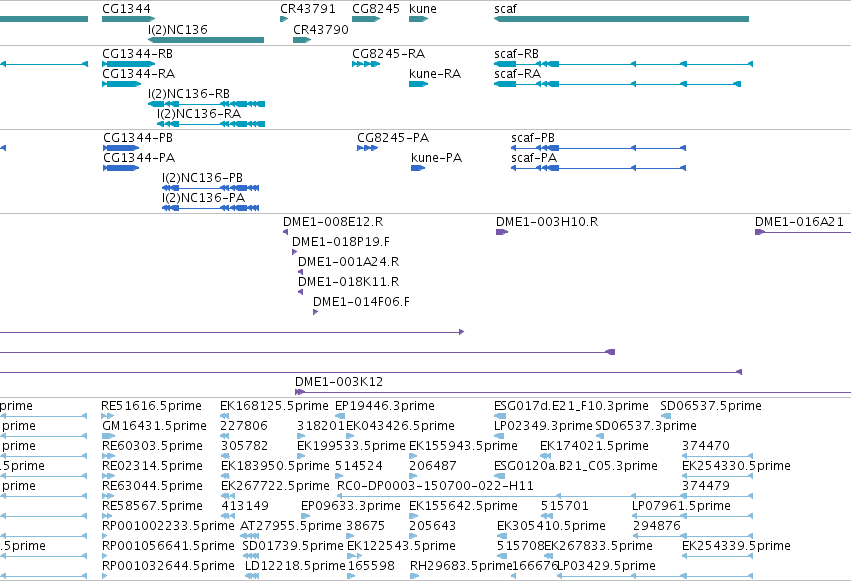The height and width of the screenshot is (581, 851).
Task: Select the LP07961.5prime EST
Action: click(693, 516)
